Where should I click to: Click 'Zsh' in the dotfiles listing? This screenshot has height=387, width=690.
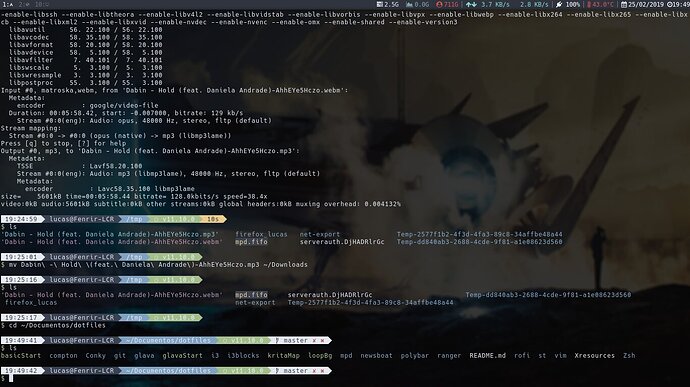(x=629, y=356)
